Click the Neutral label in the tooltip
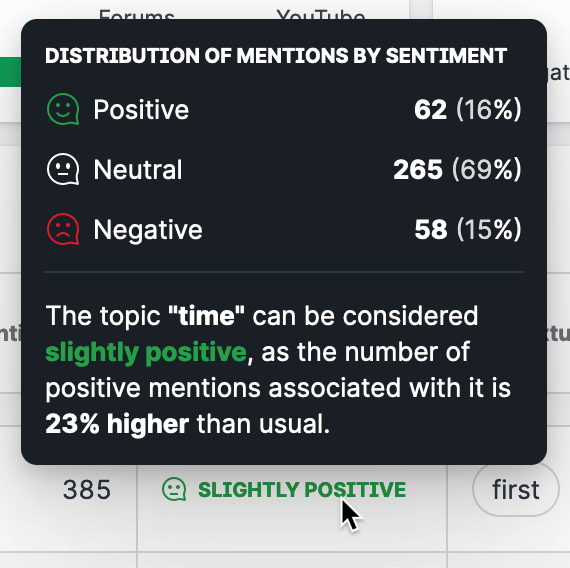The height and width of the screenshot is (568, 570). point(138,169)
